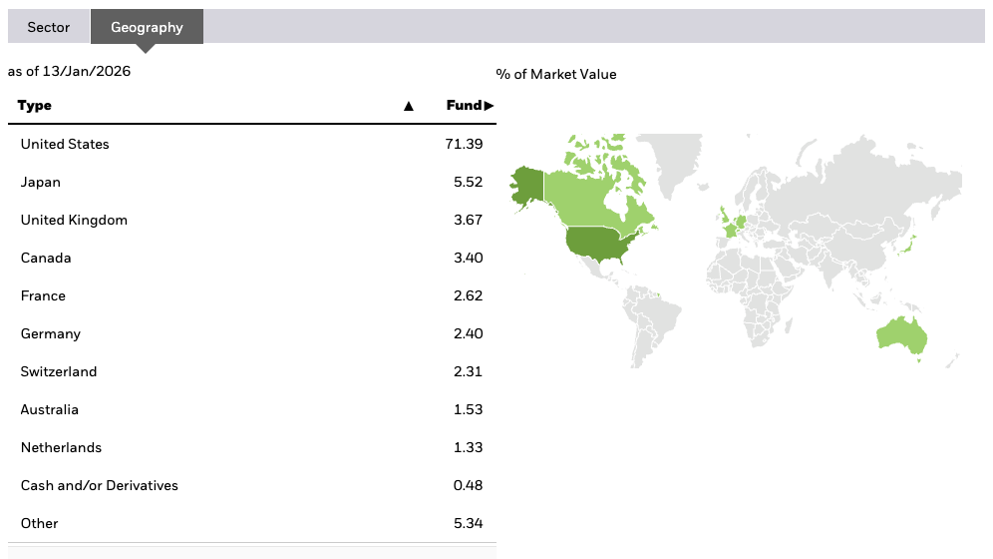Click the Netherlands row label
The height and width of the screenshot is (559, 993).
[x=61, y=447]
